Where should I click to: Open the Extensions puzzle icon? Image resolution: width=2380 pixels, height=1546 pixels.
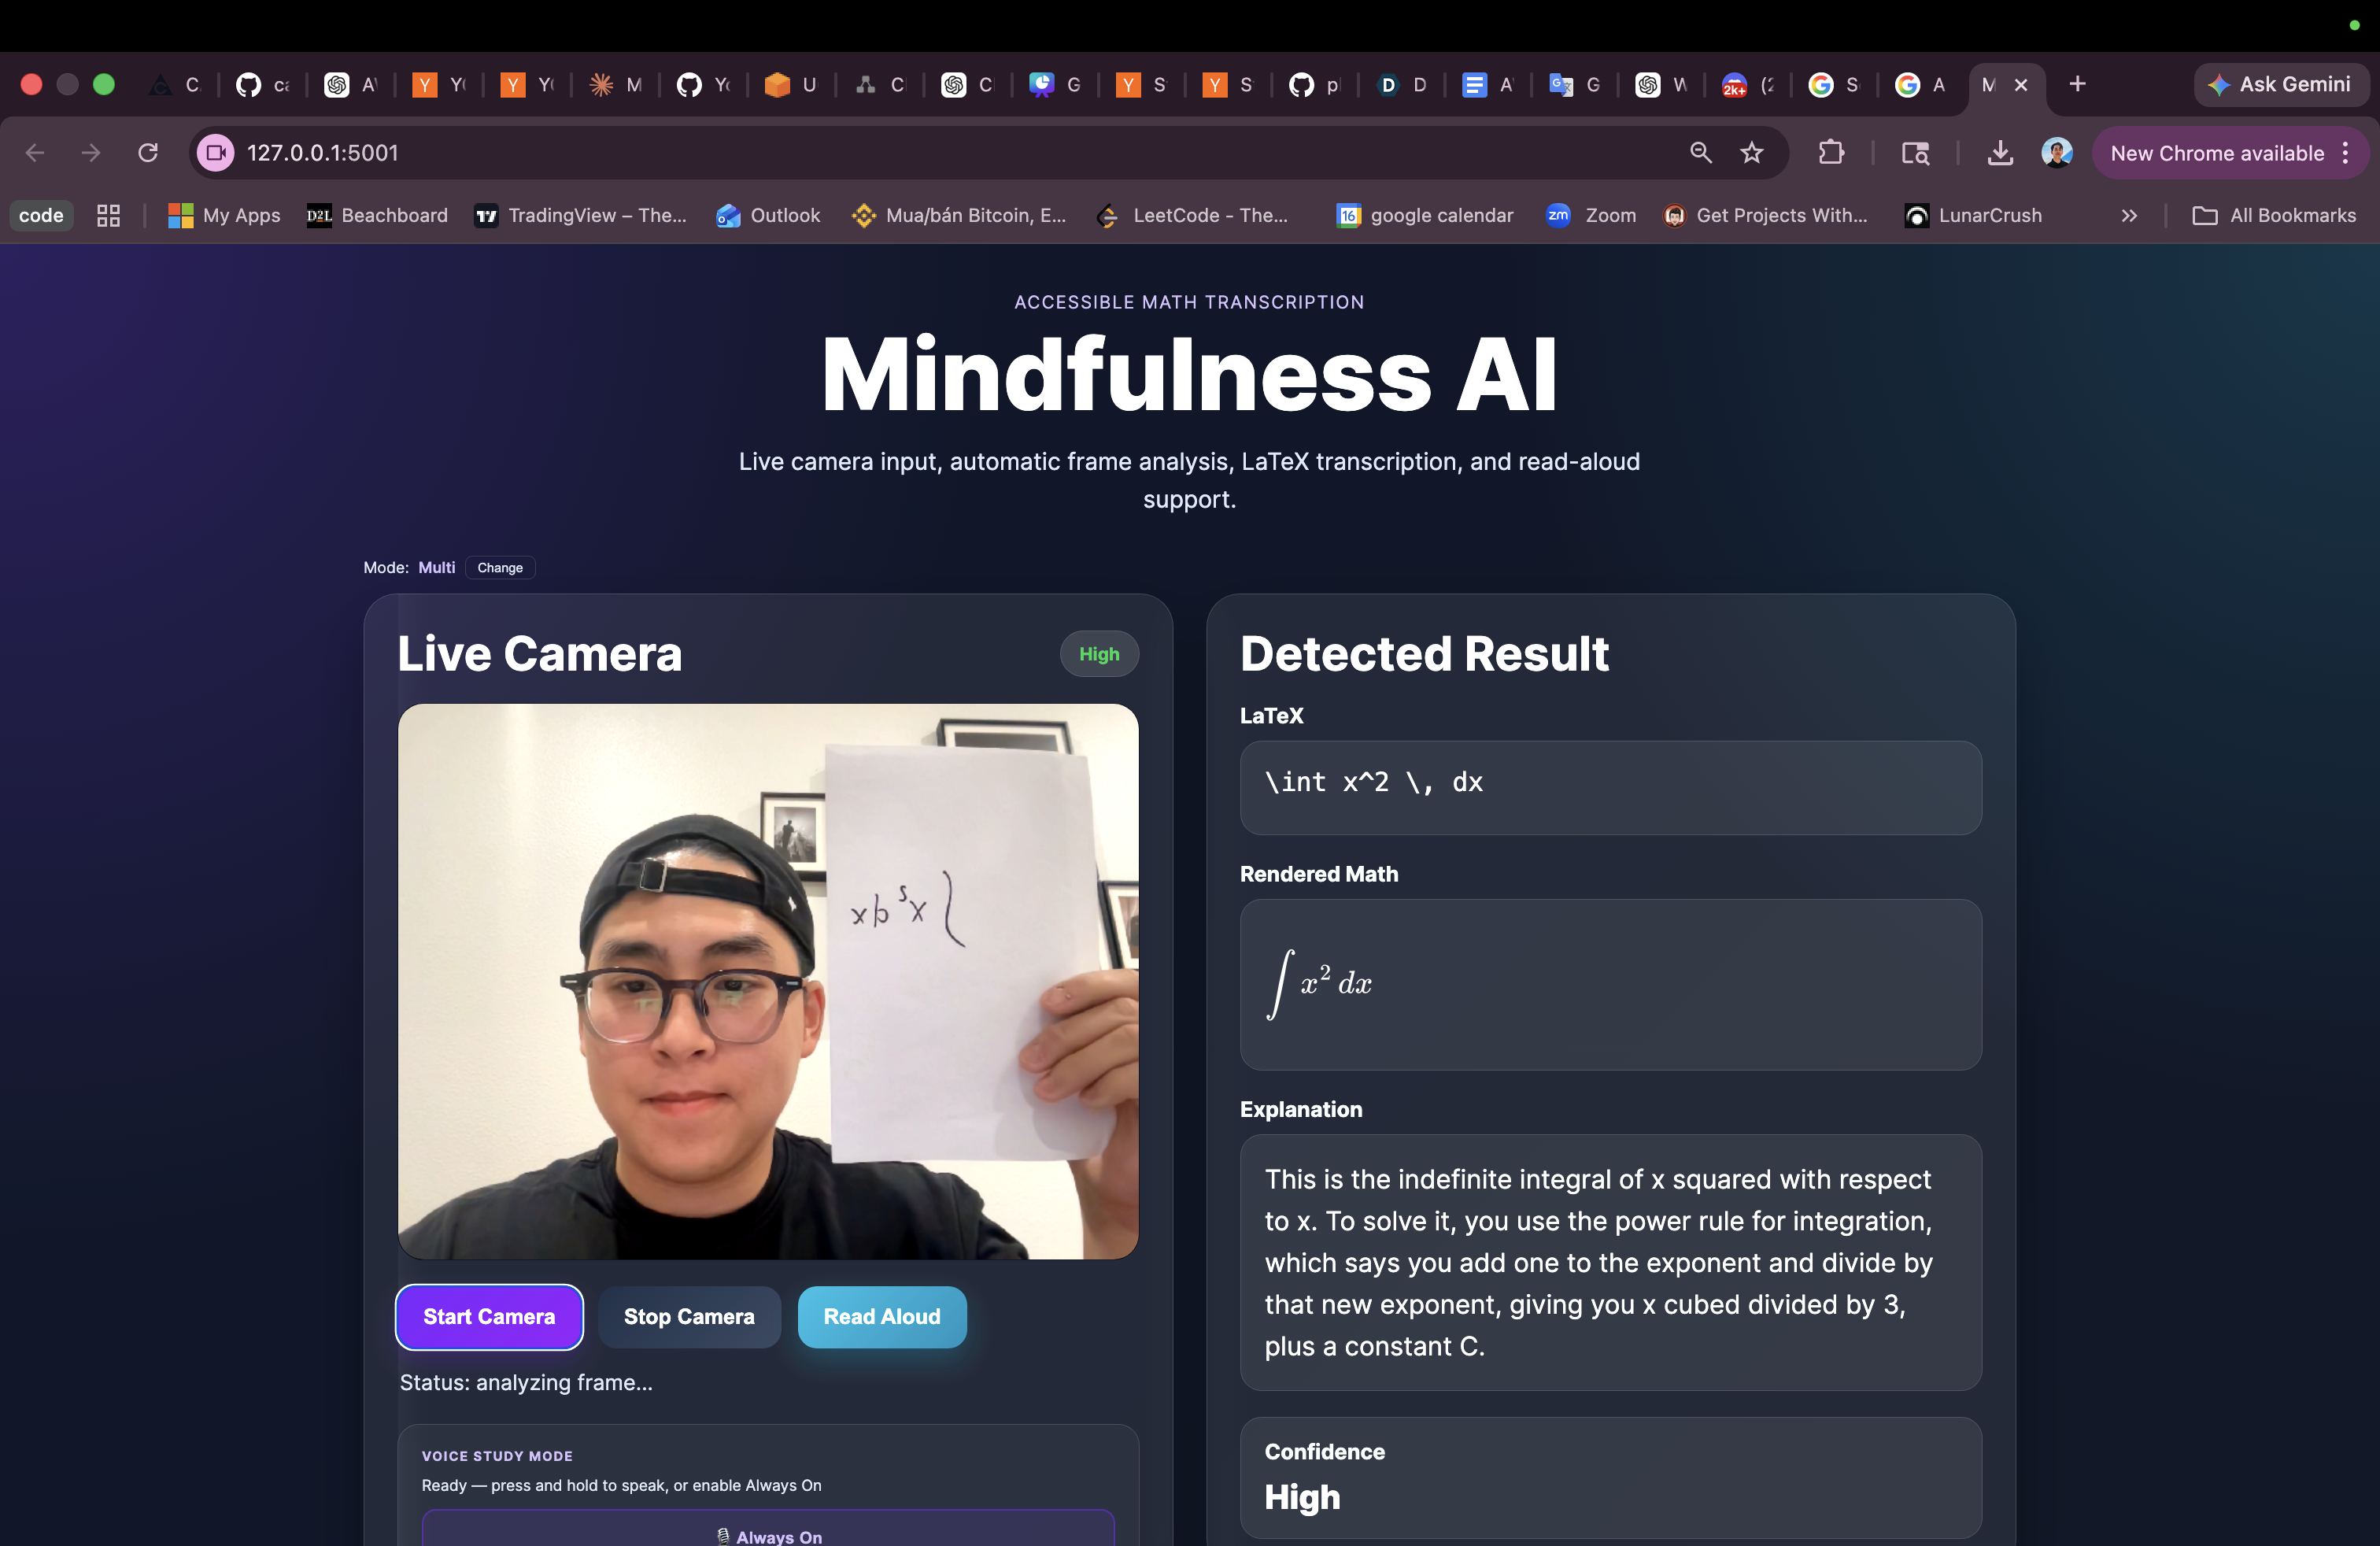point(1830,153)
